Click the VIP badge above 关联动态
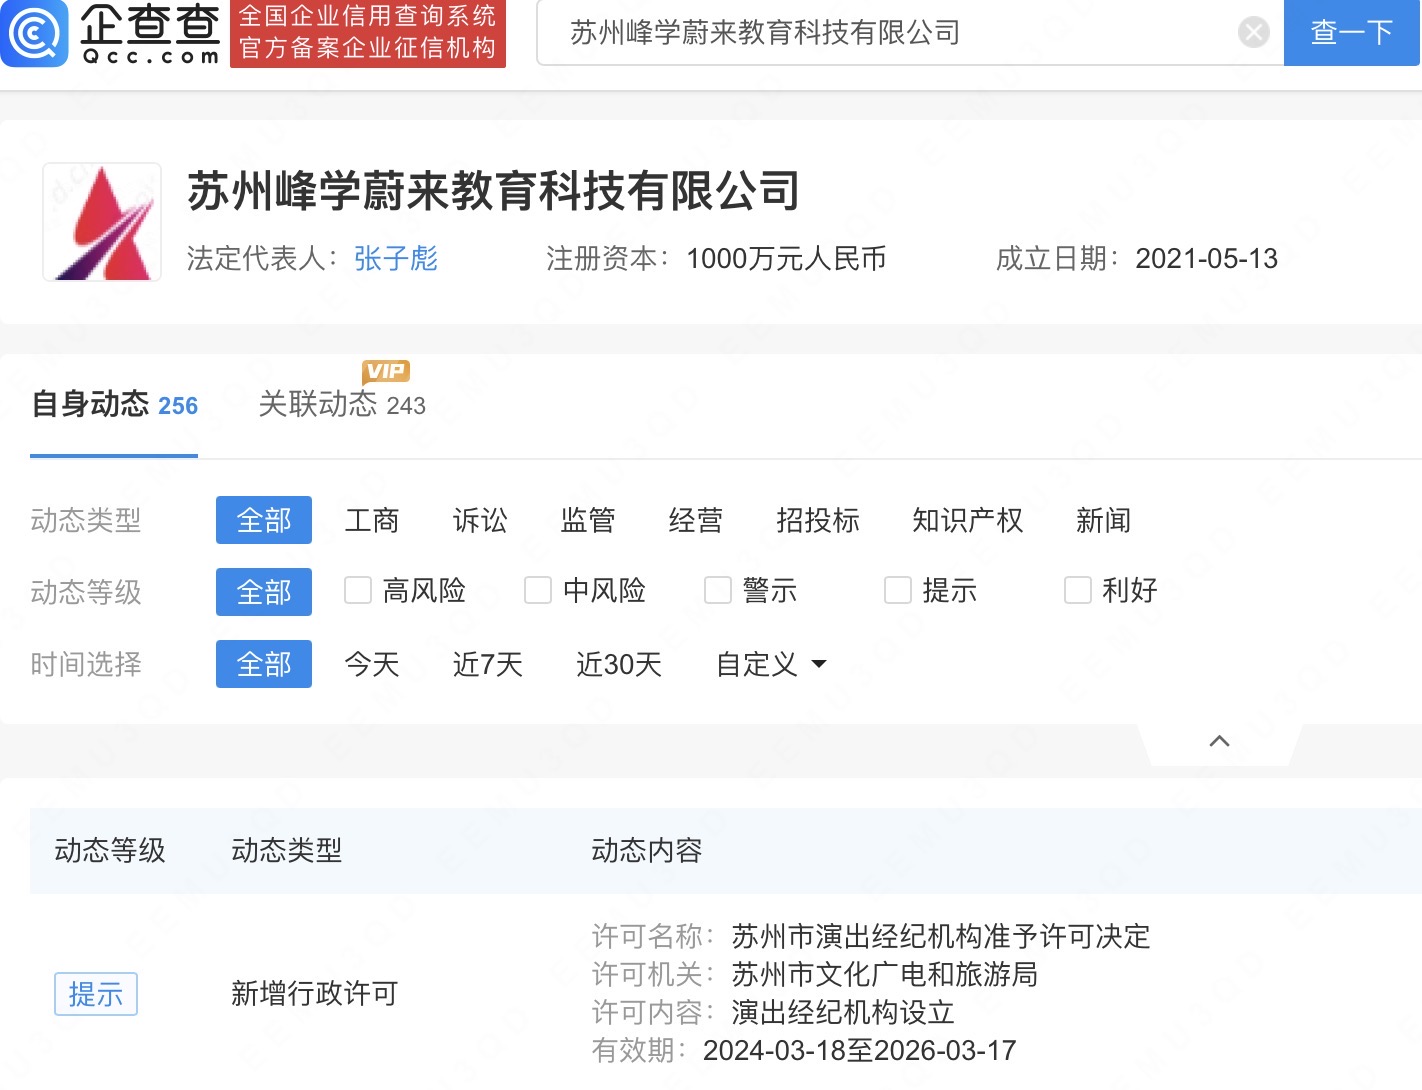This screenshot has width=1422, height=1090. click(x=385, y=371)
